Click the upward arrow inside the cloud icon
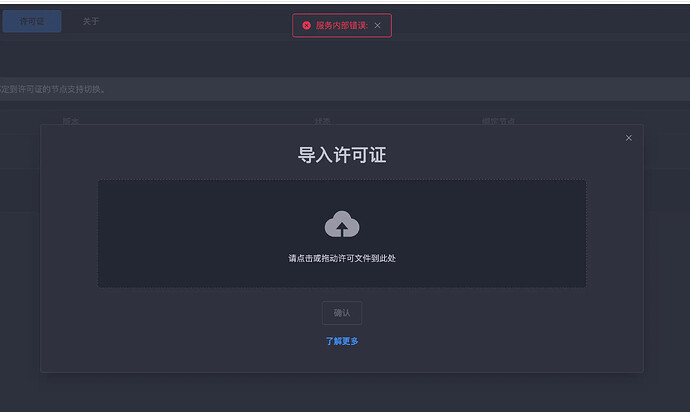Viewport: 690px width, 412px height. 342,228
